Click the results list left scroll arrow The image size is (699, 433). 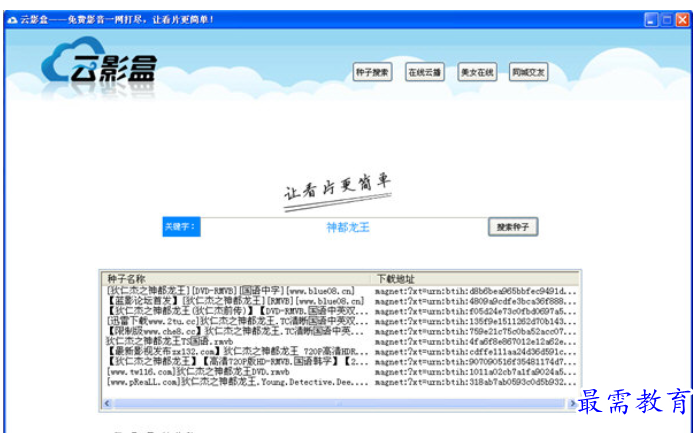tap(107, 404)
